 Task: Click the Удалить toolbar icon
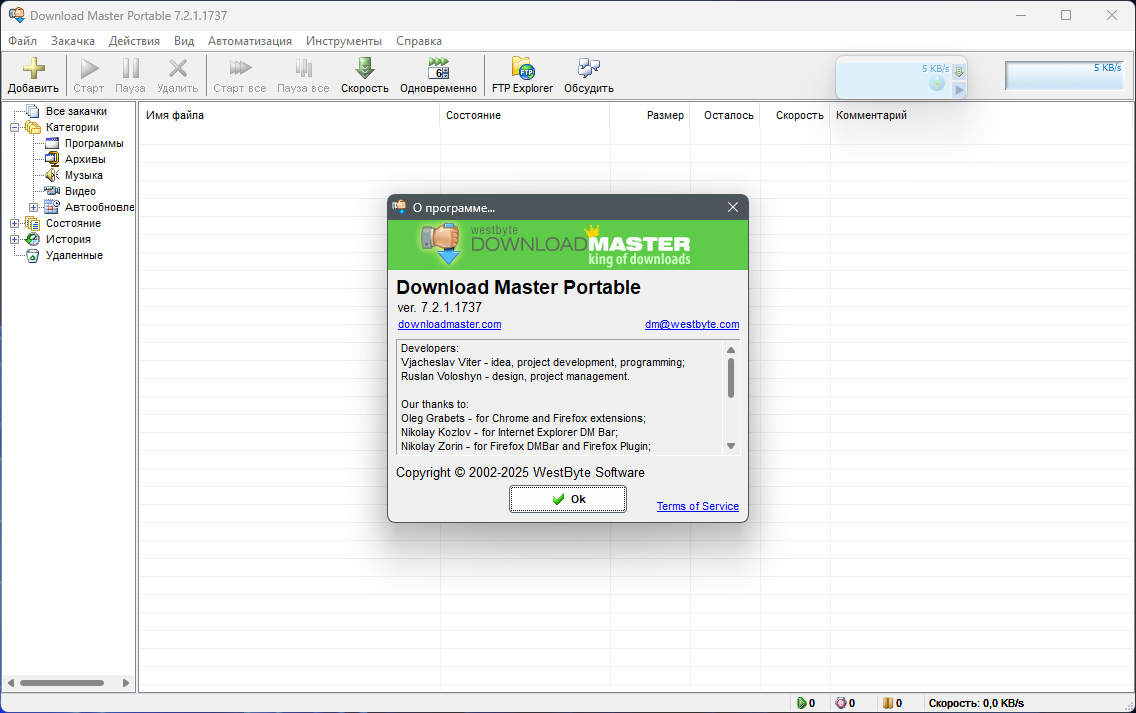tap(178, 69)
